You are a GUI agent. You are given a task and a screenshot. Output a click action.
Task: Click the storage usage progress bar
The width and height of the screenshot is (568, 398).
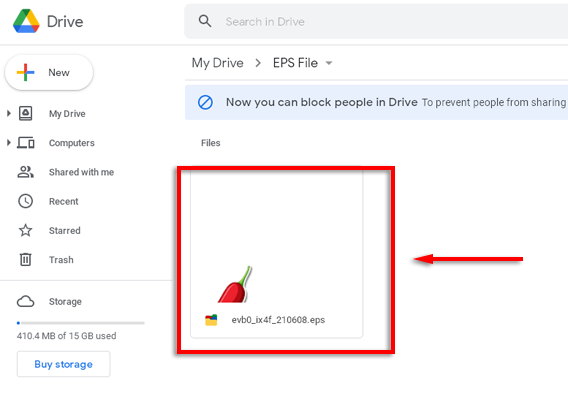click(80, 323)
